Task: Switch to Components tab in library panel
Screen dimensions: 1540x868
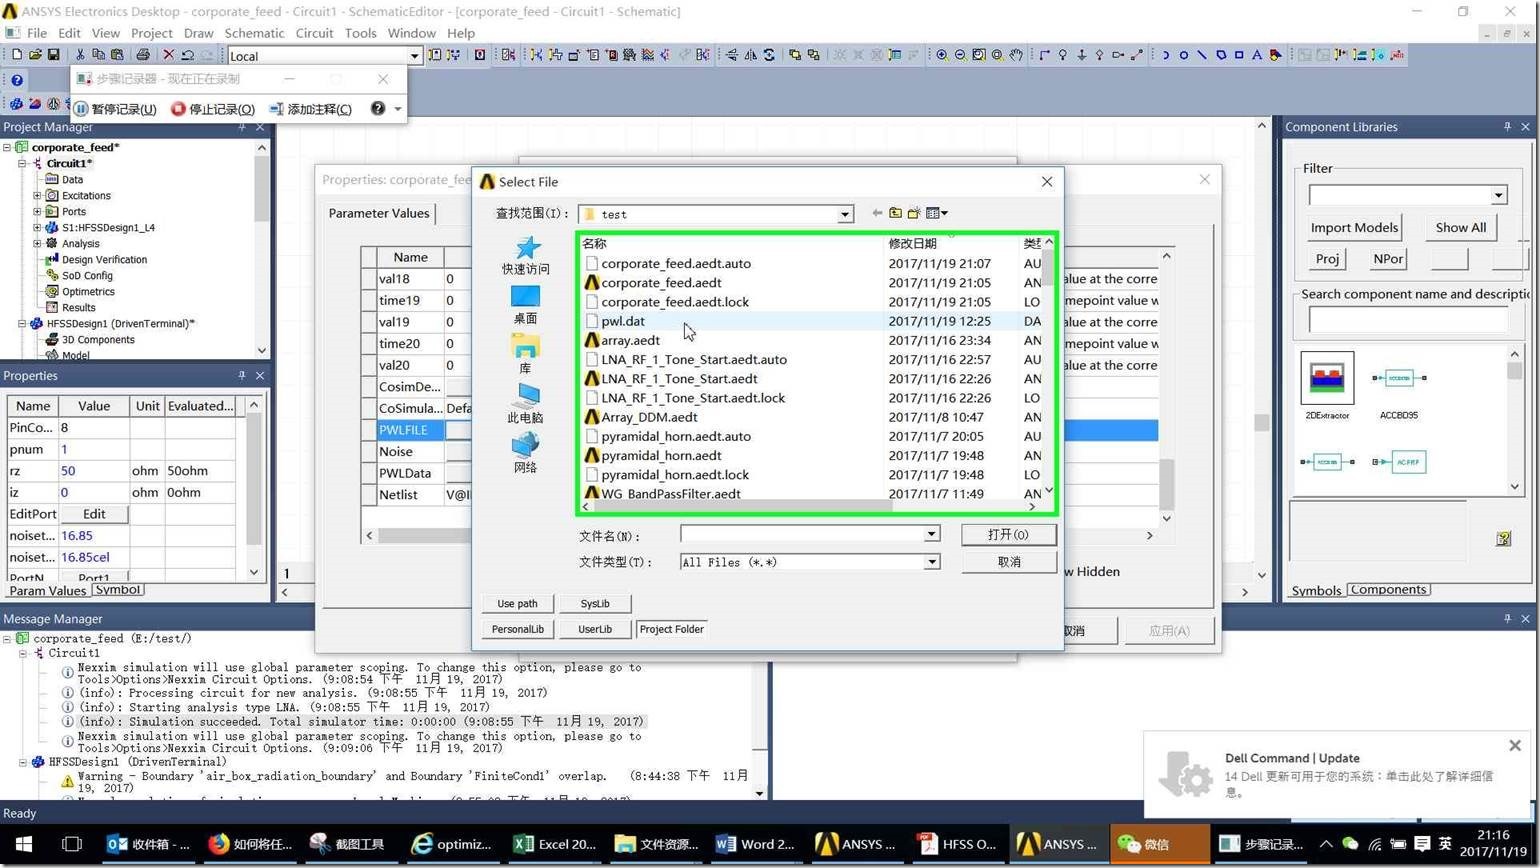Action: coord(1388,590)
